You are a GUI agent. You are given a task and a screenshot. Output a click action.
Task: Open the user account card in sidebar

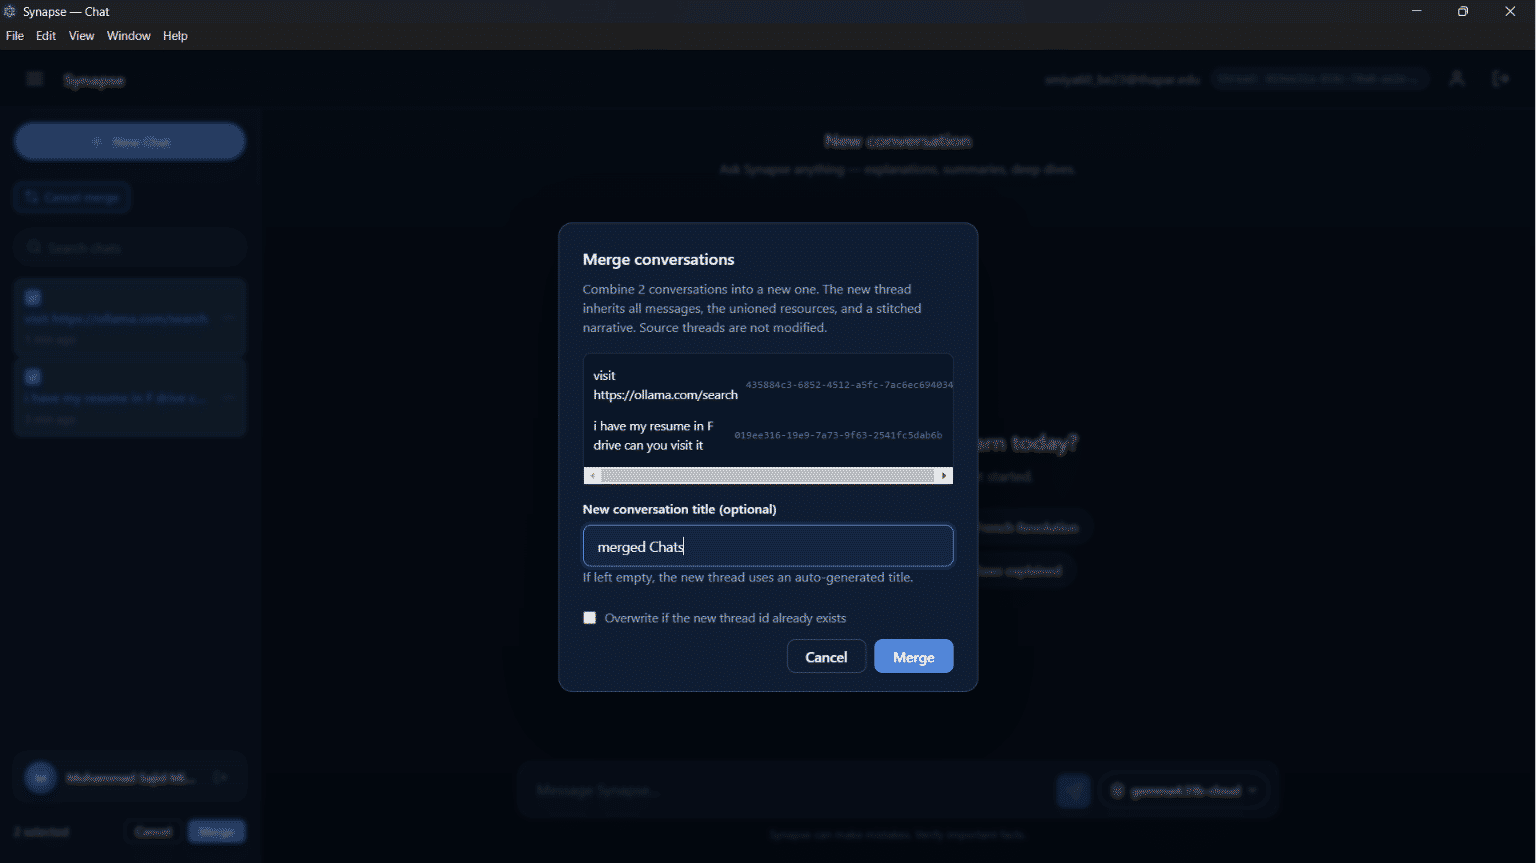[x=130, y=777]
